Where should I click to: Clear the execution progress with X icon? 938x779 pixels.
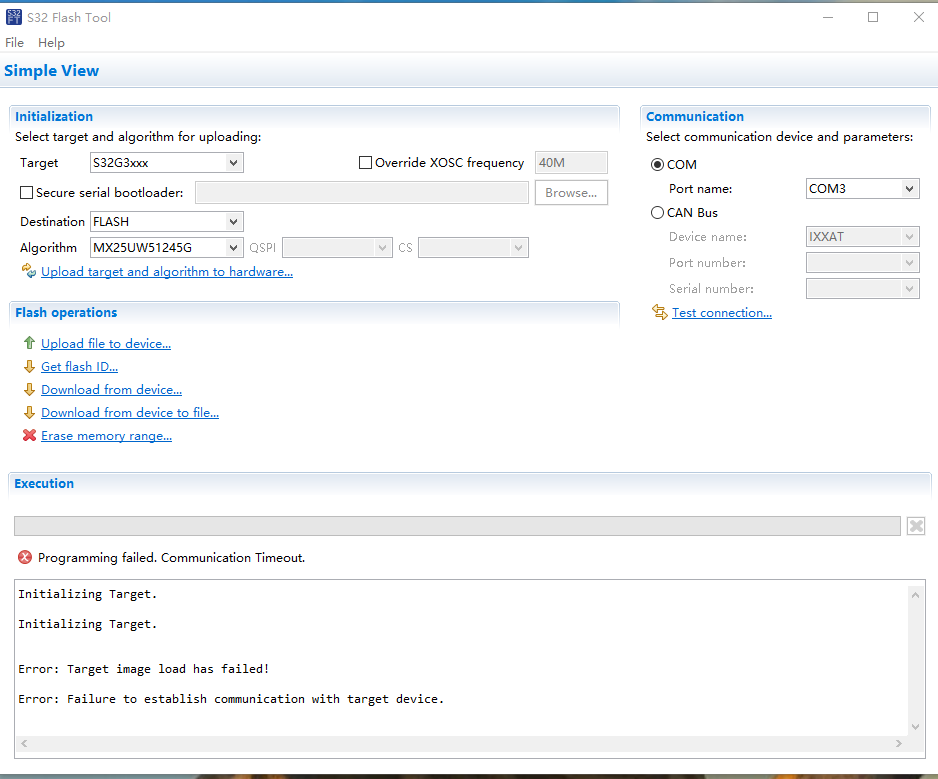click(916, 525)
